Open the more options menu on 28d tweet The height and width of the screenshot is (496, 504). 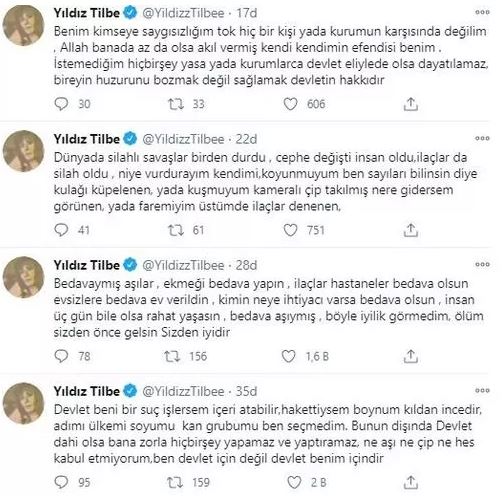pyautogui.click(x=482, y=264)
